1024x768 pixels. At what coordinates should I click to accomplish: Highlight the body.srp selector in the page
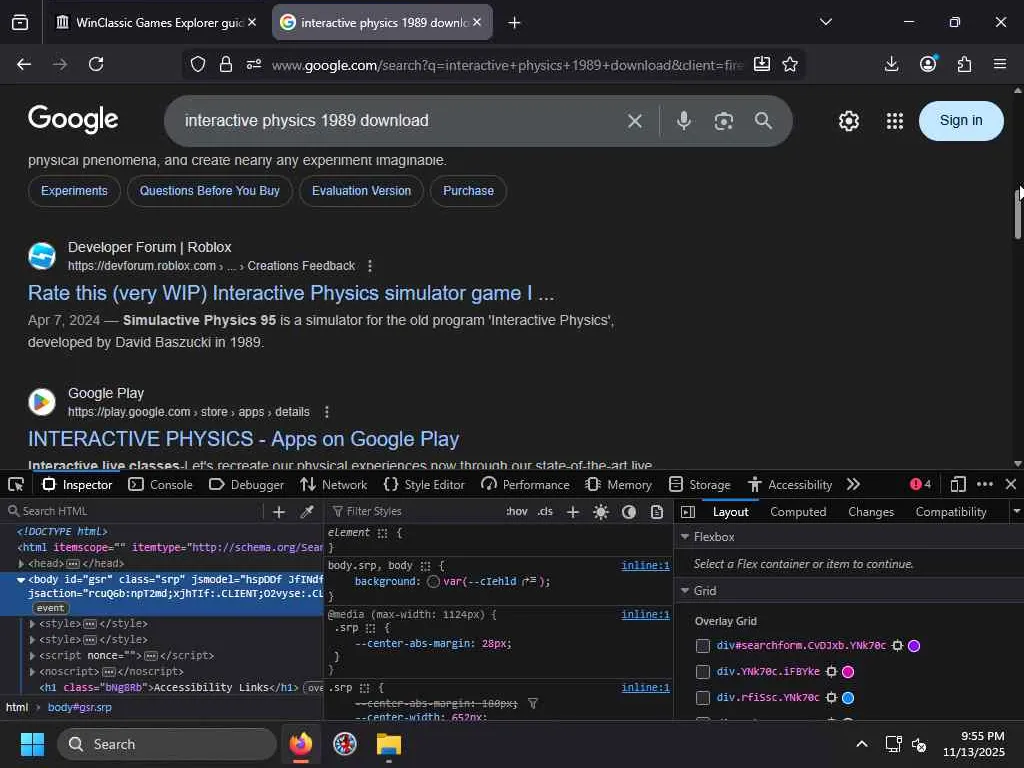pyautogui.click(x=426, y=566)
